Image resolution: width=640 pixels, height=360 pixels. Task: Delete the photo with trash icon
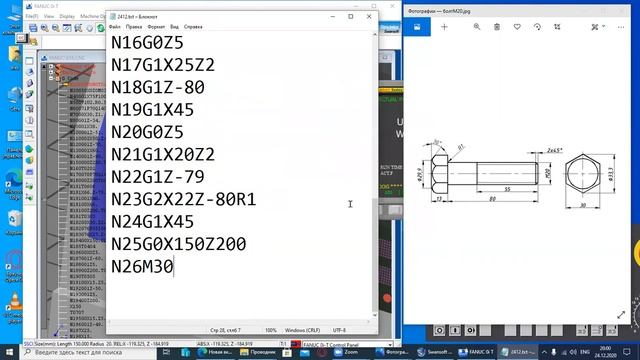[x=497, y=27]
